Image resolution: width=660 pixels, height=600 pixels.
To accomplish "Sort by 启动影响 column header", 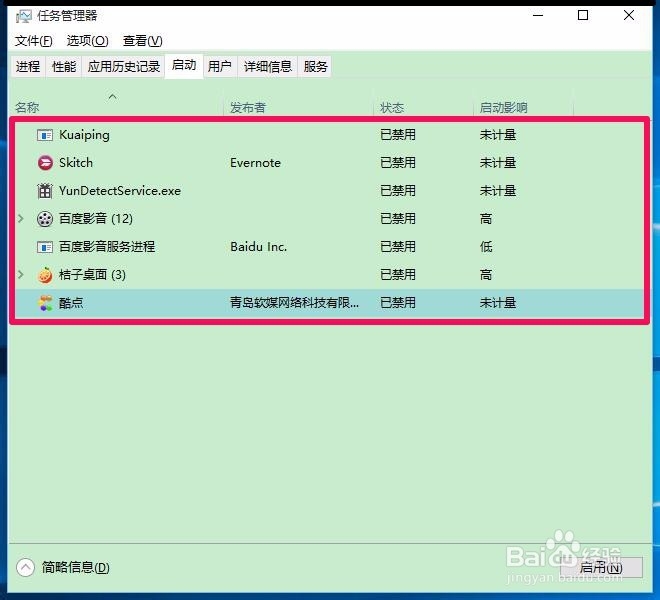I will (x=503, y=108).
